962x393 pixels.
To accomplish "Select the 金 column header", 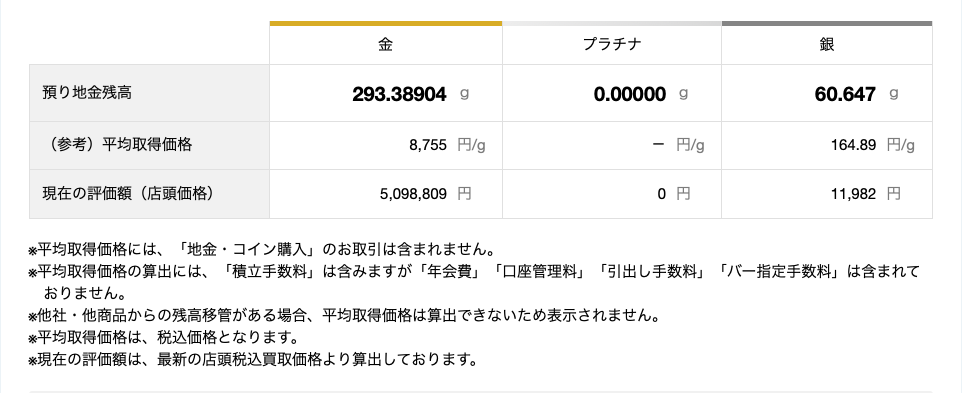I will click(x=385, y=45).
